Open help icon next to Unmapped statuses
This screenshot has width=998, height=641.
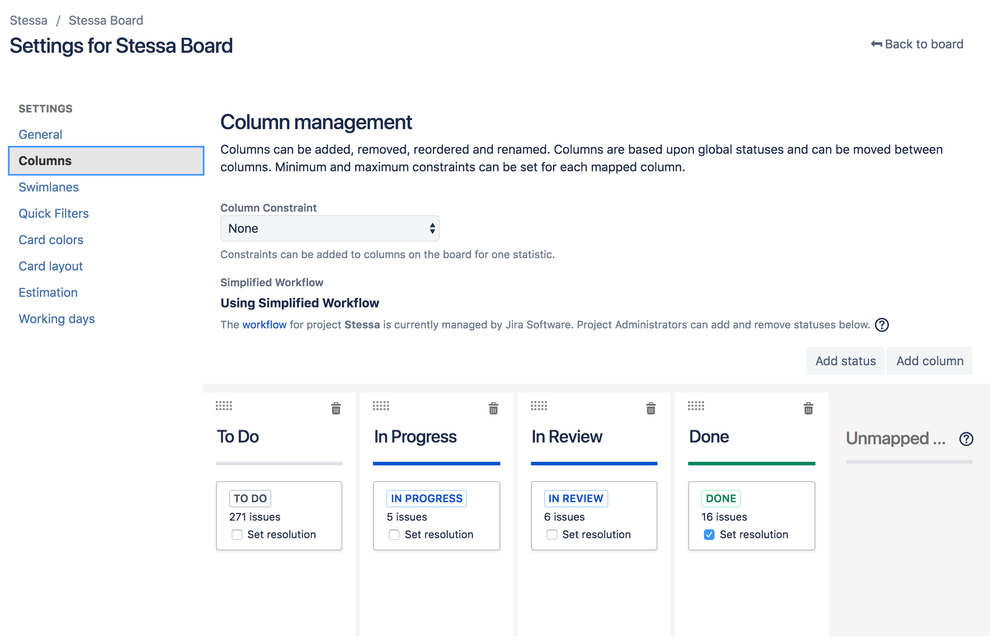point(966,439)
